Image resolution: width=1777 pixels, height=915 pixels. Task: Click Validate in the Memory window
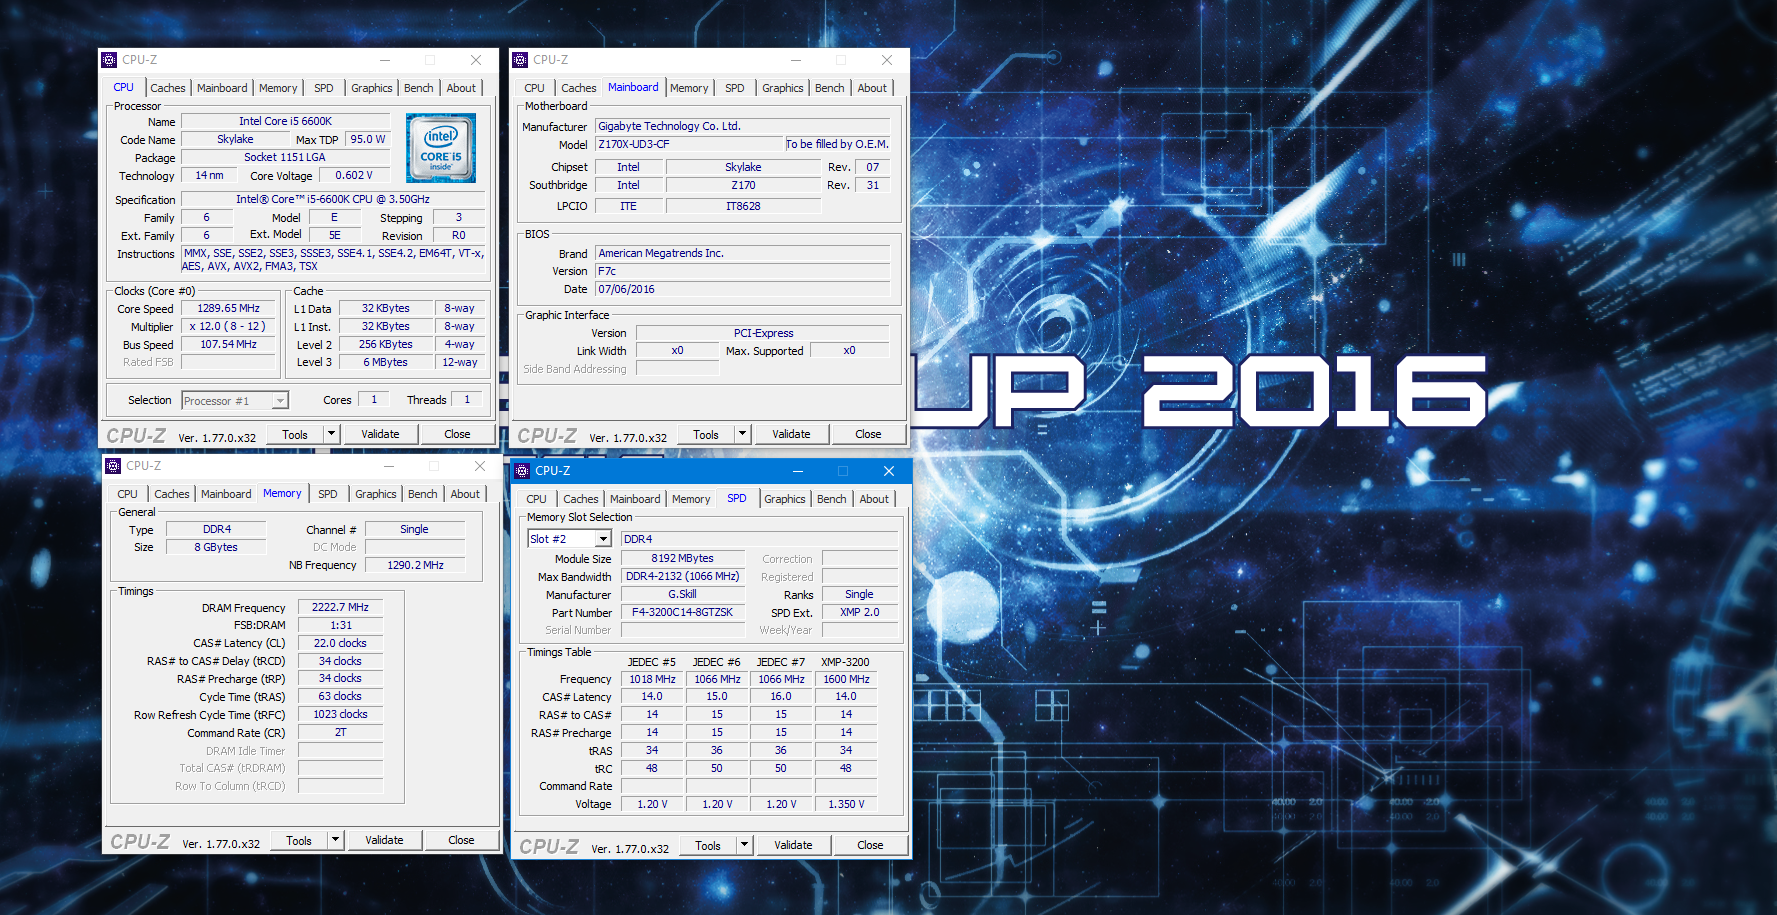(384, 840)
